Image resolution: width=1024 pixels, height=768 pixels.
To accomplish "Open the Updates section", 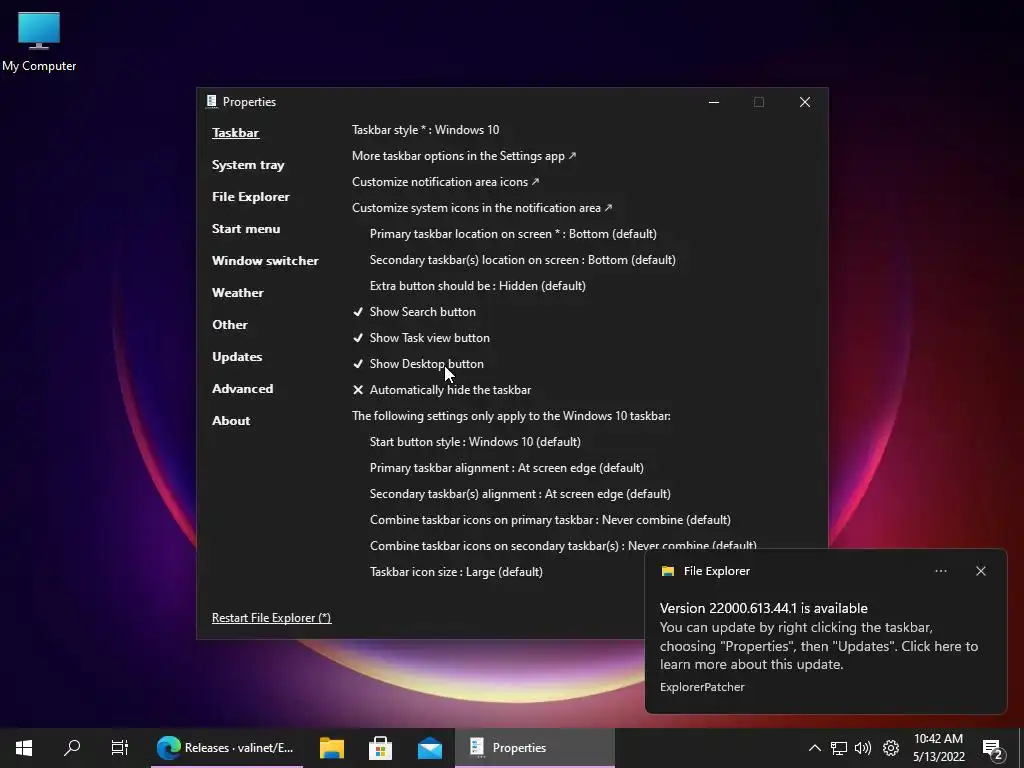I will tap(237, 357).
